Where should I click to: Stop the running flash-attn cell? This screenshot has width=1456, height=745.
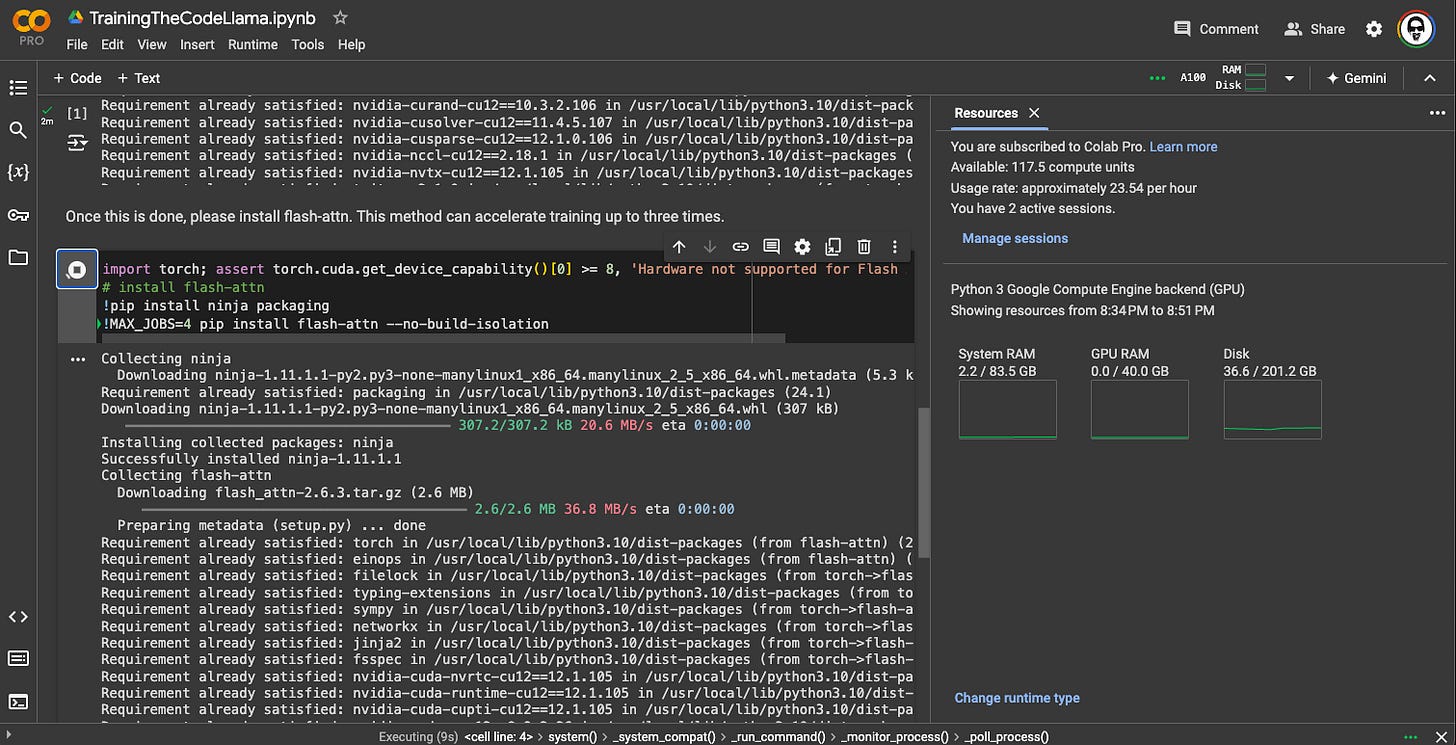pyautogui.click(x=77, y=270)
